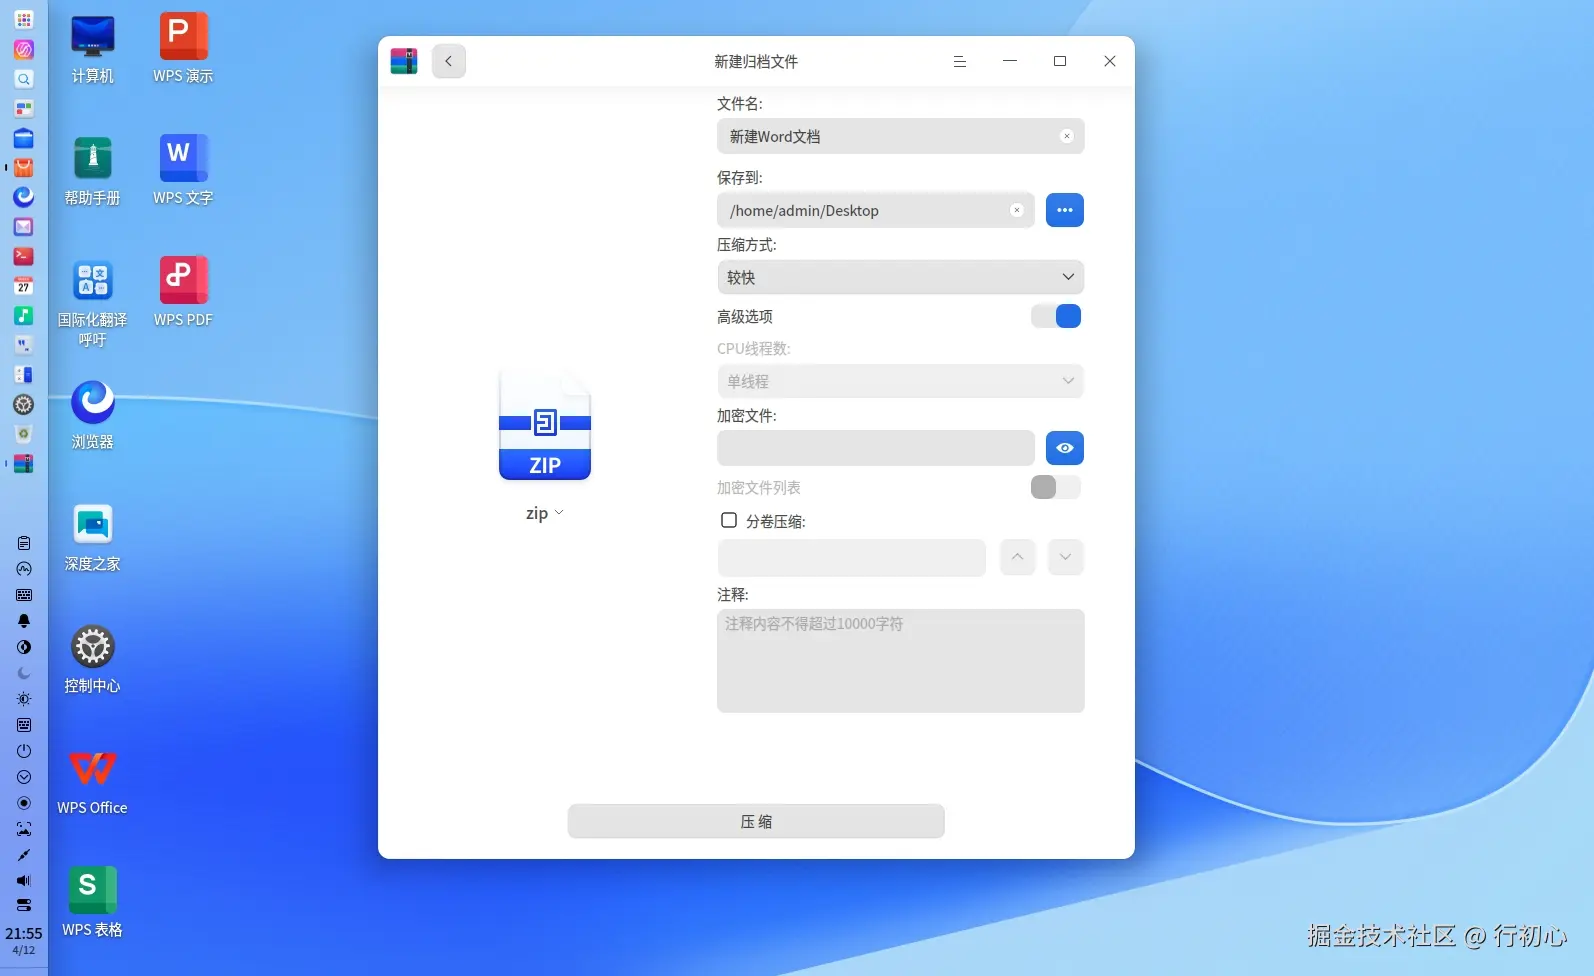
Task: Open the hamburger menu in title bar
Action: (x=960, y=61)
